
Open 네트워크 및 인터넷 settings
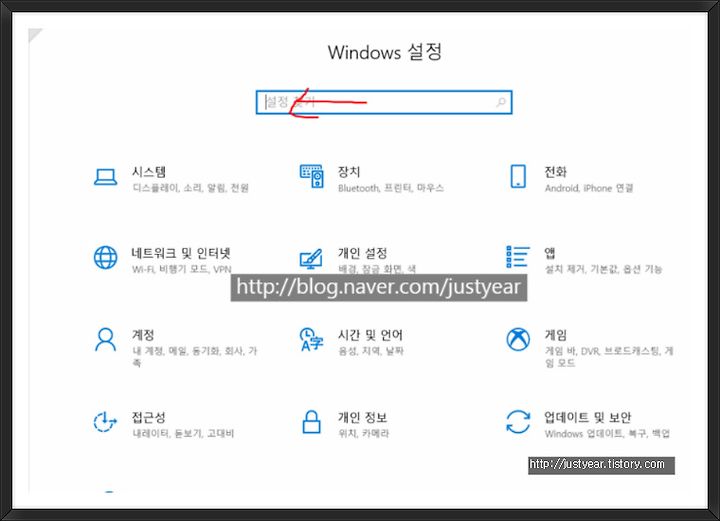pyautogui.click(x=181, y=253)
